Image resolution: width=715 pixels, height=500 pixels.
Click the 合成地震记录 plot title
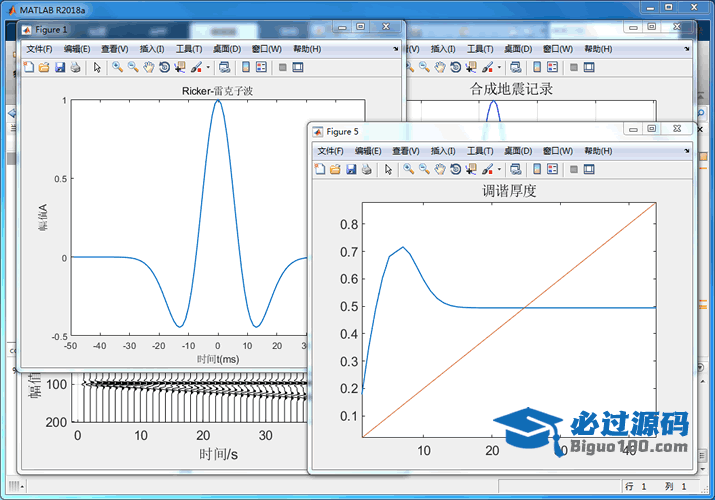coord(511,89)
